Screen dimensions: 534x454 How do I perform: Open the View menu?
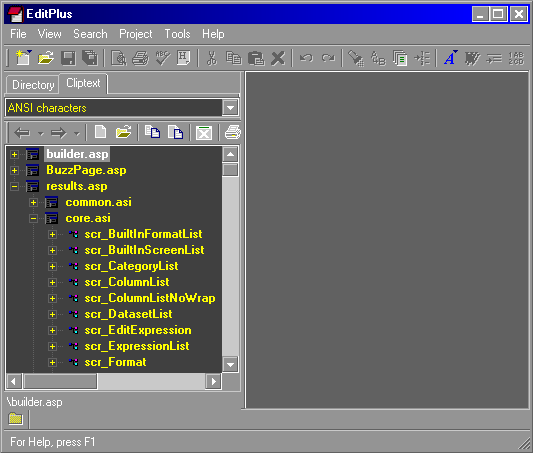click(x=49, y=34)
